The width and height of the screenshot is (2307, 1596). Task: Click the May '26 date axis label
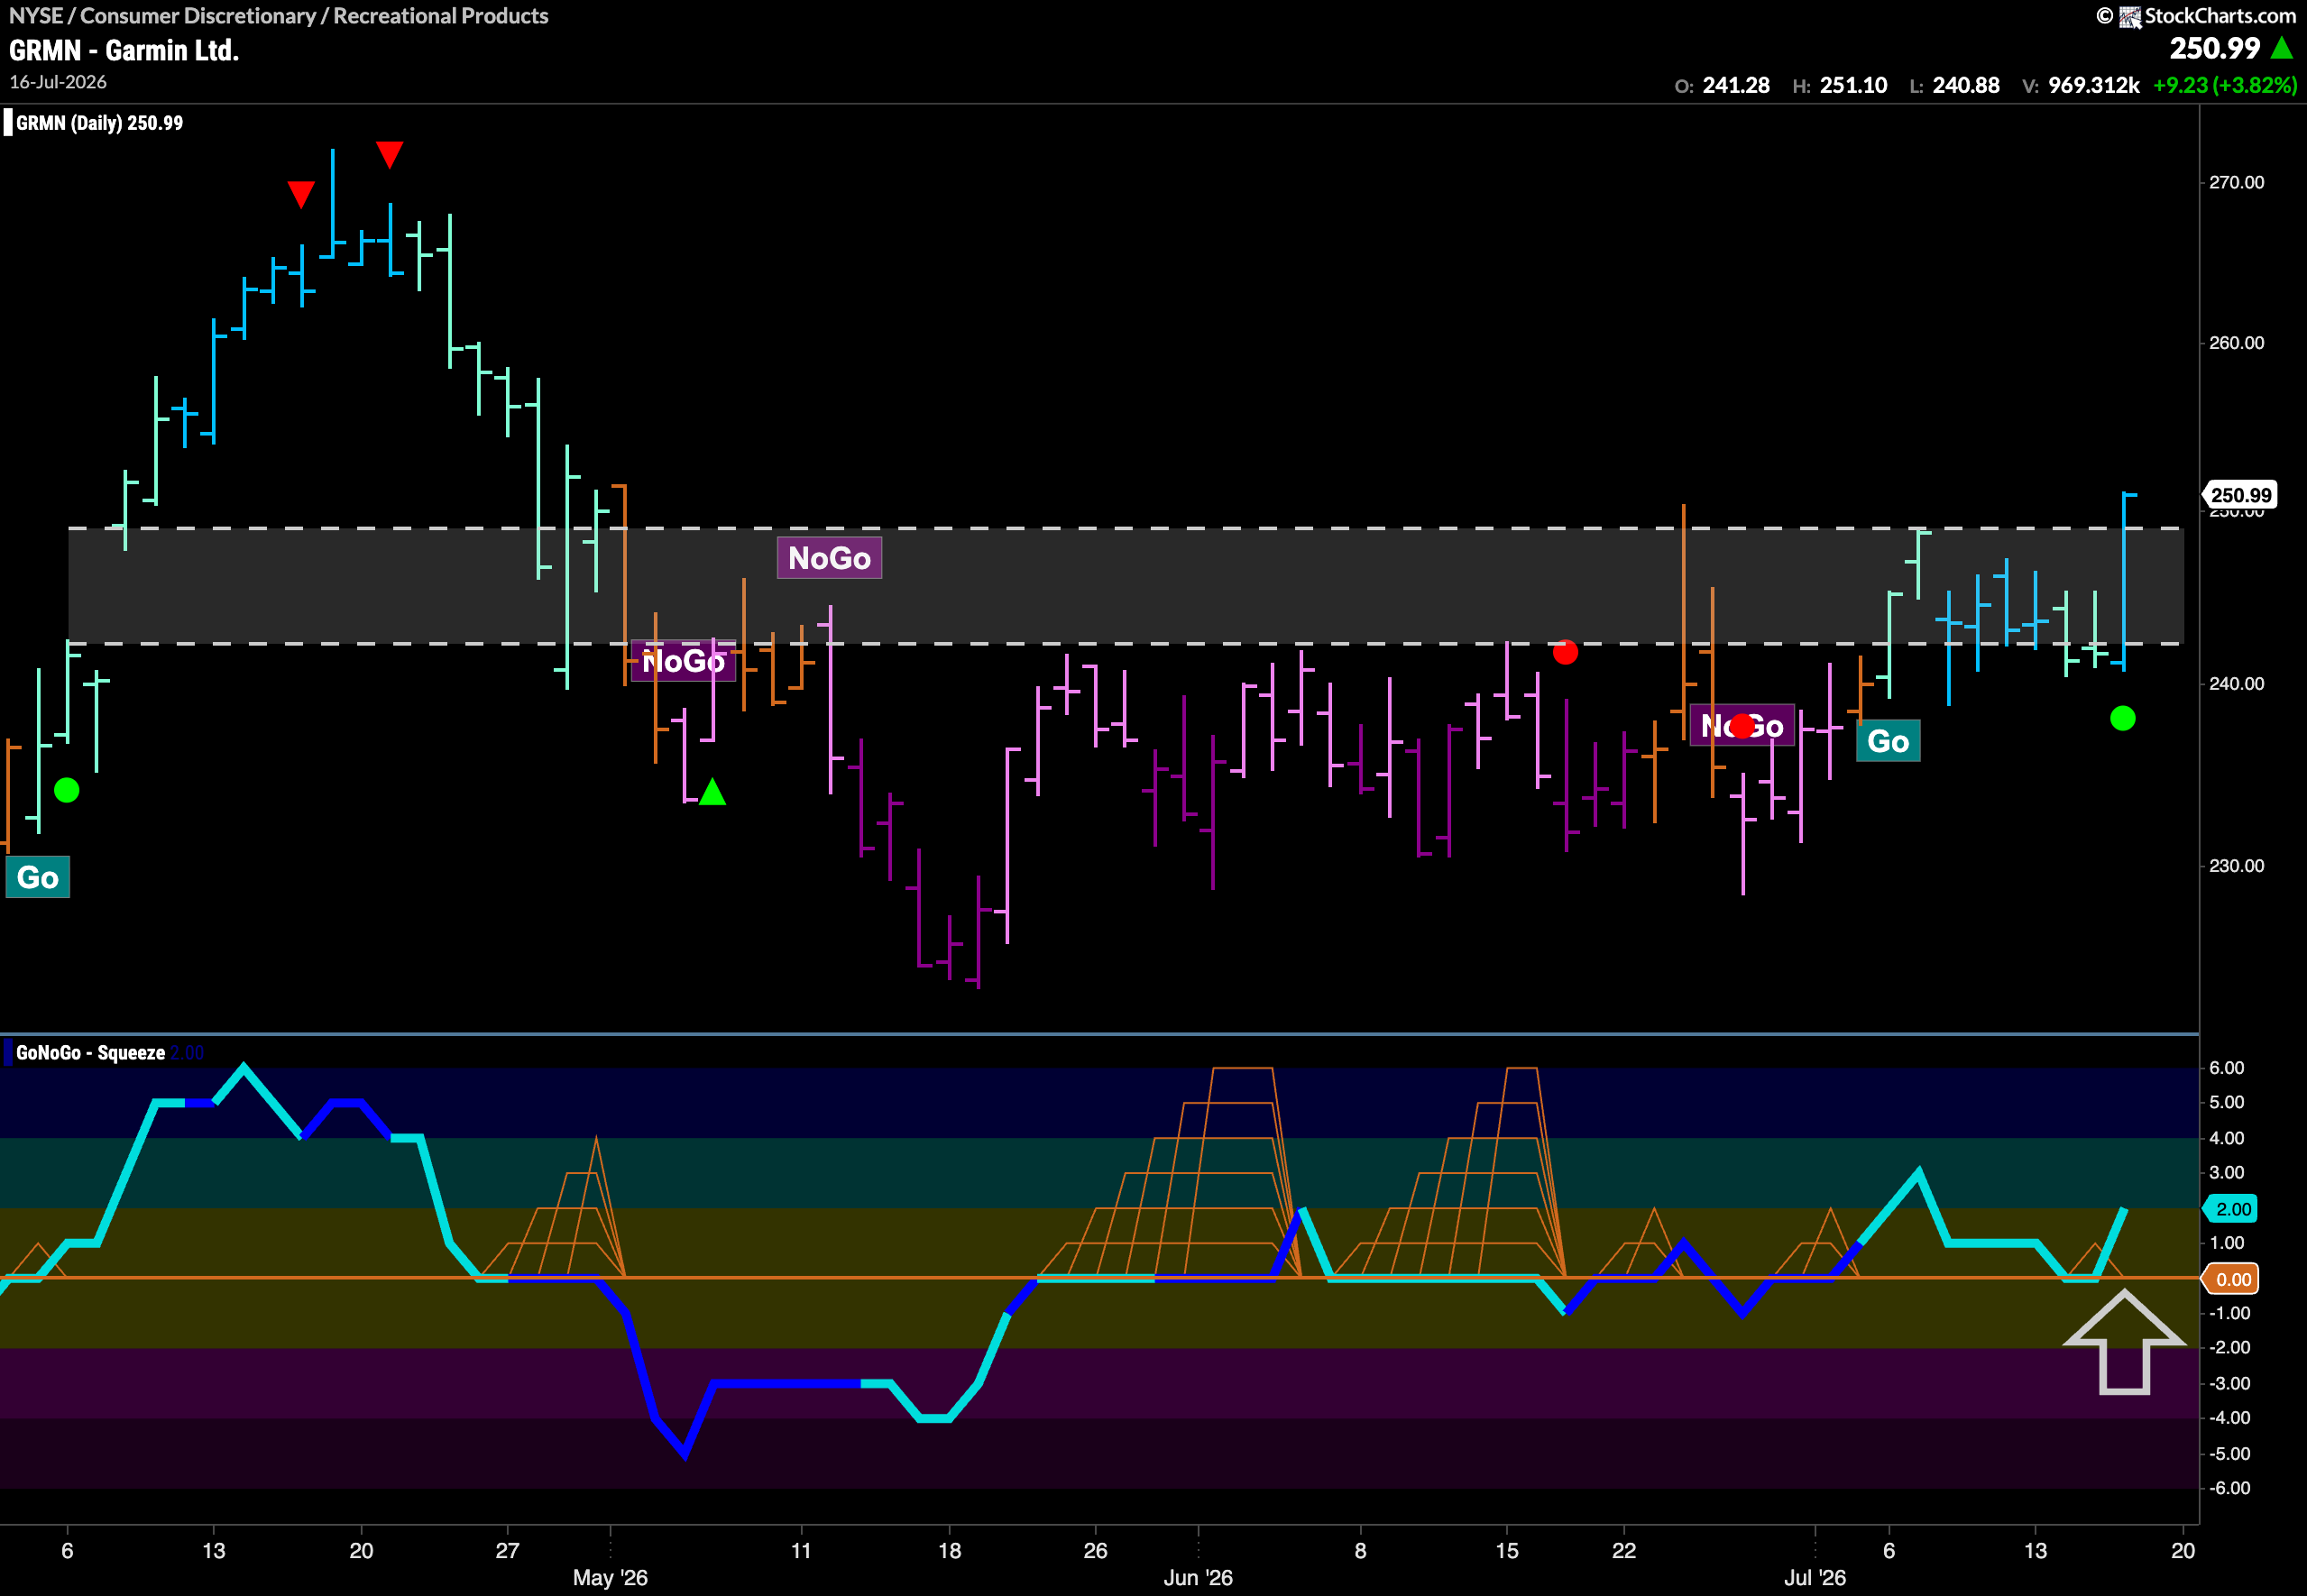coord(610,1578)
